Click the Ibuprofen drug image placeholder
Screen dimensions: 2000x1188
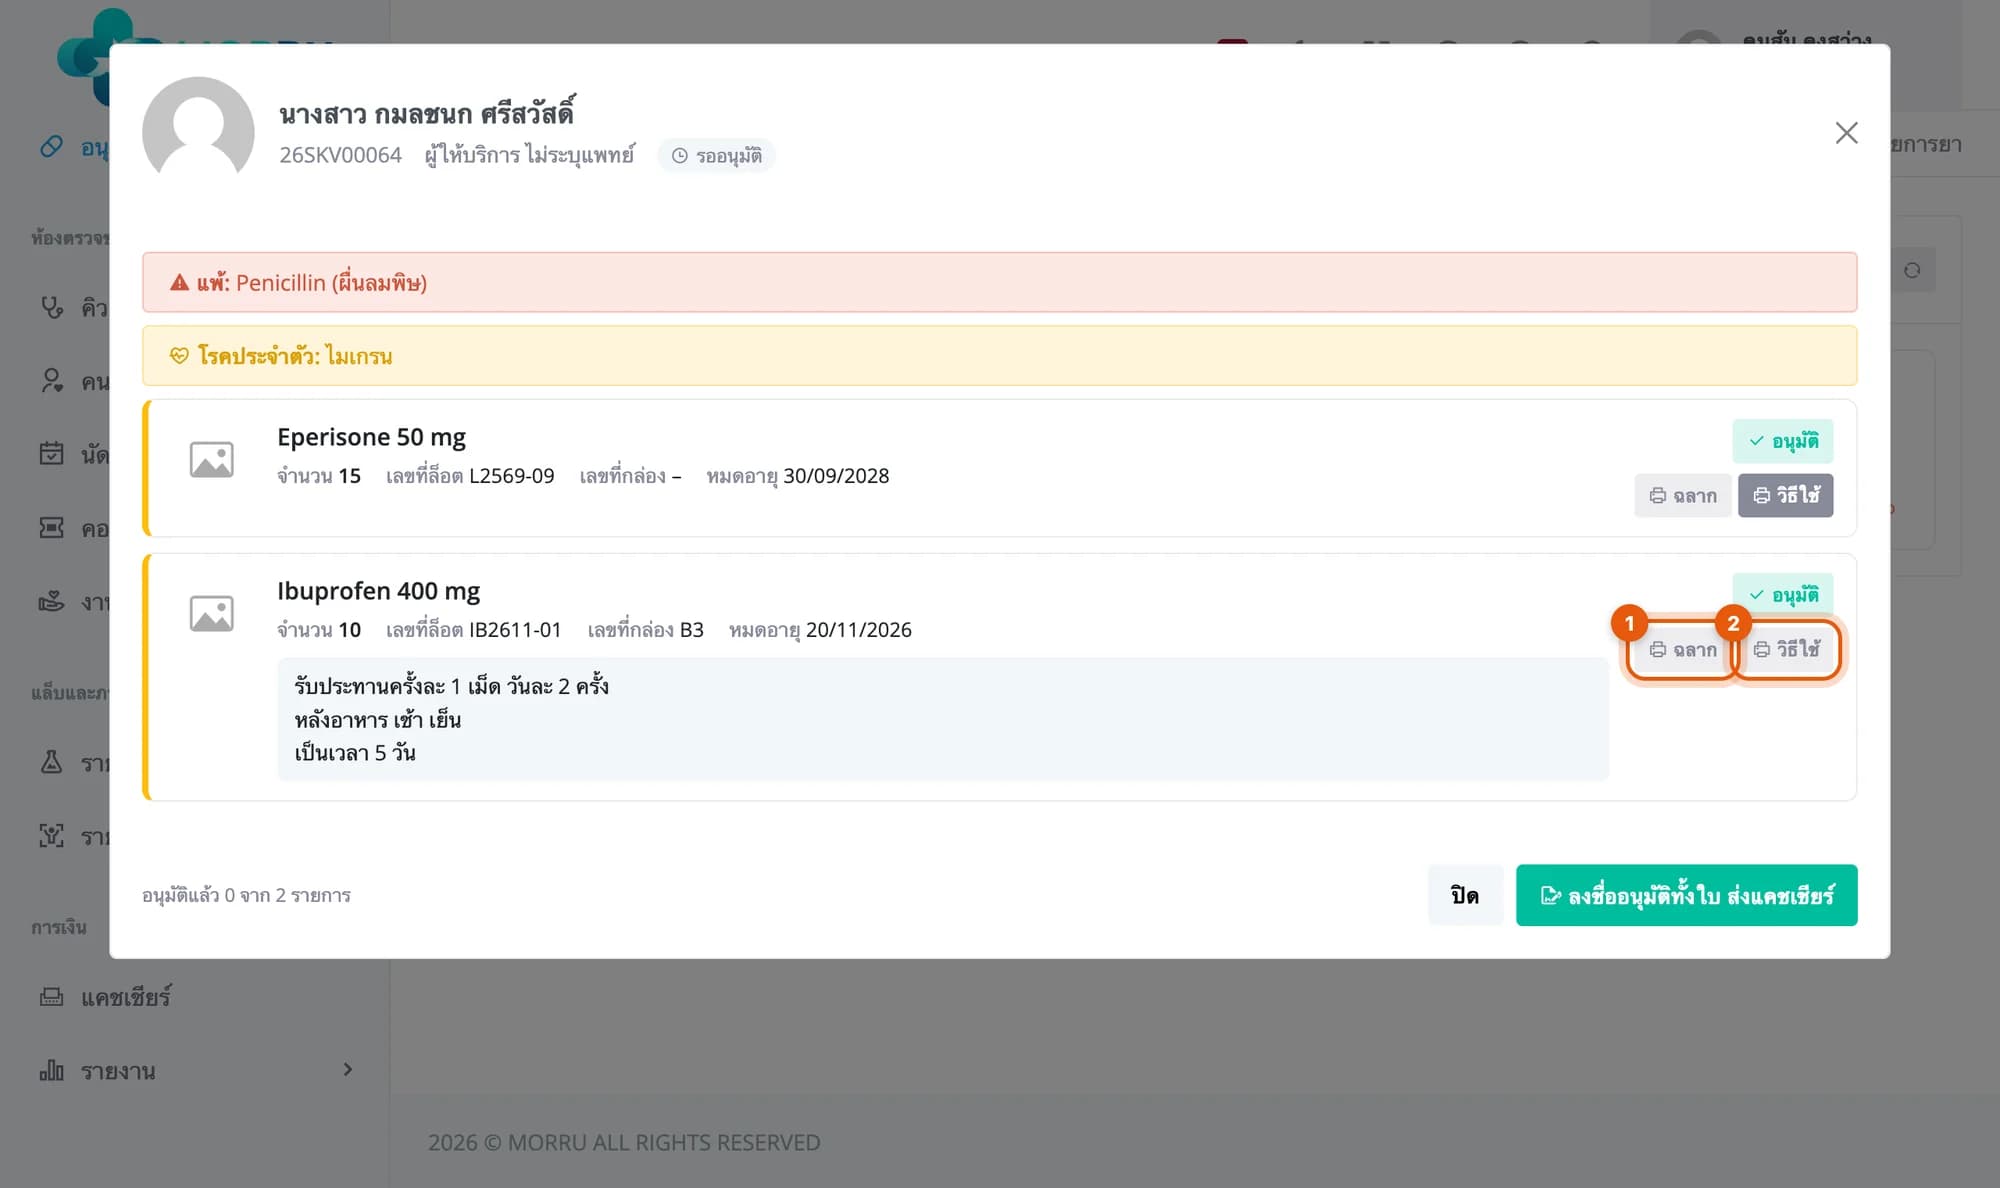click(x=212, y=613)
